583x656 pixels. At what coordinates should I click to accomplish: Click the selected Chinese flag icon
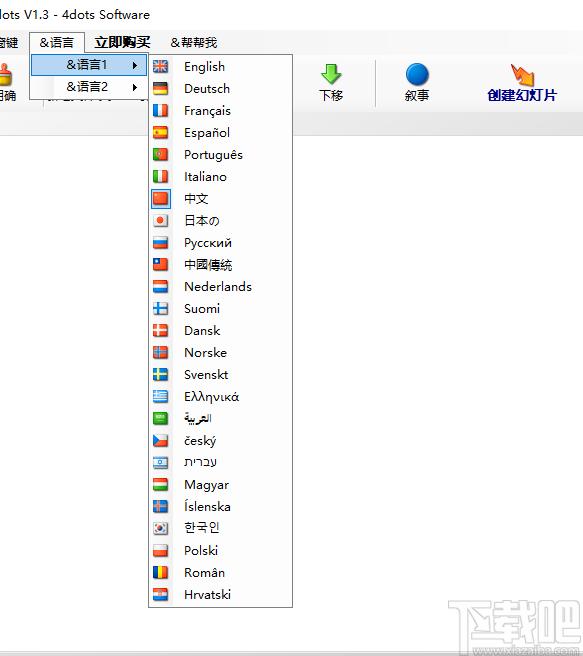(x=161, y=198)
